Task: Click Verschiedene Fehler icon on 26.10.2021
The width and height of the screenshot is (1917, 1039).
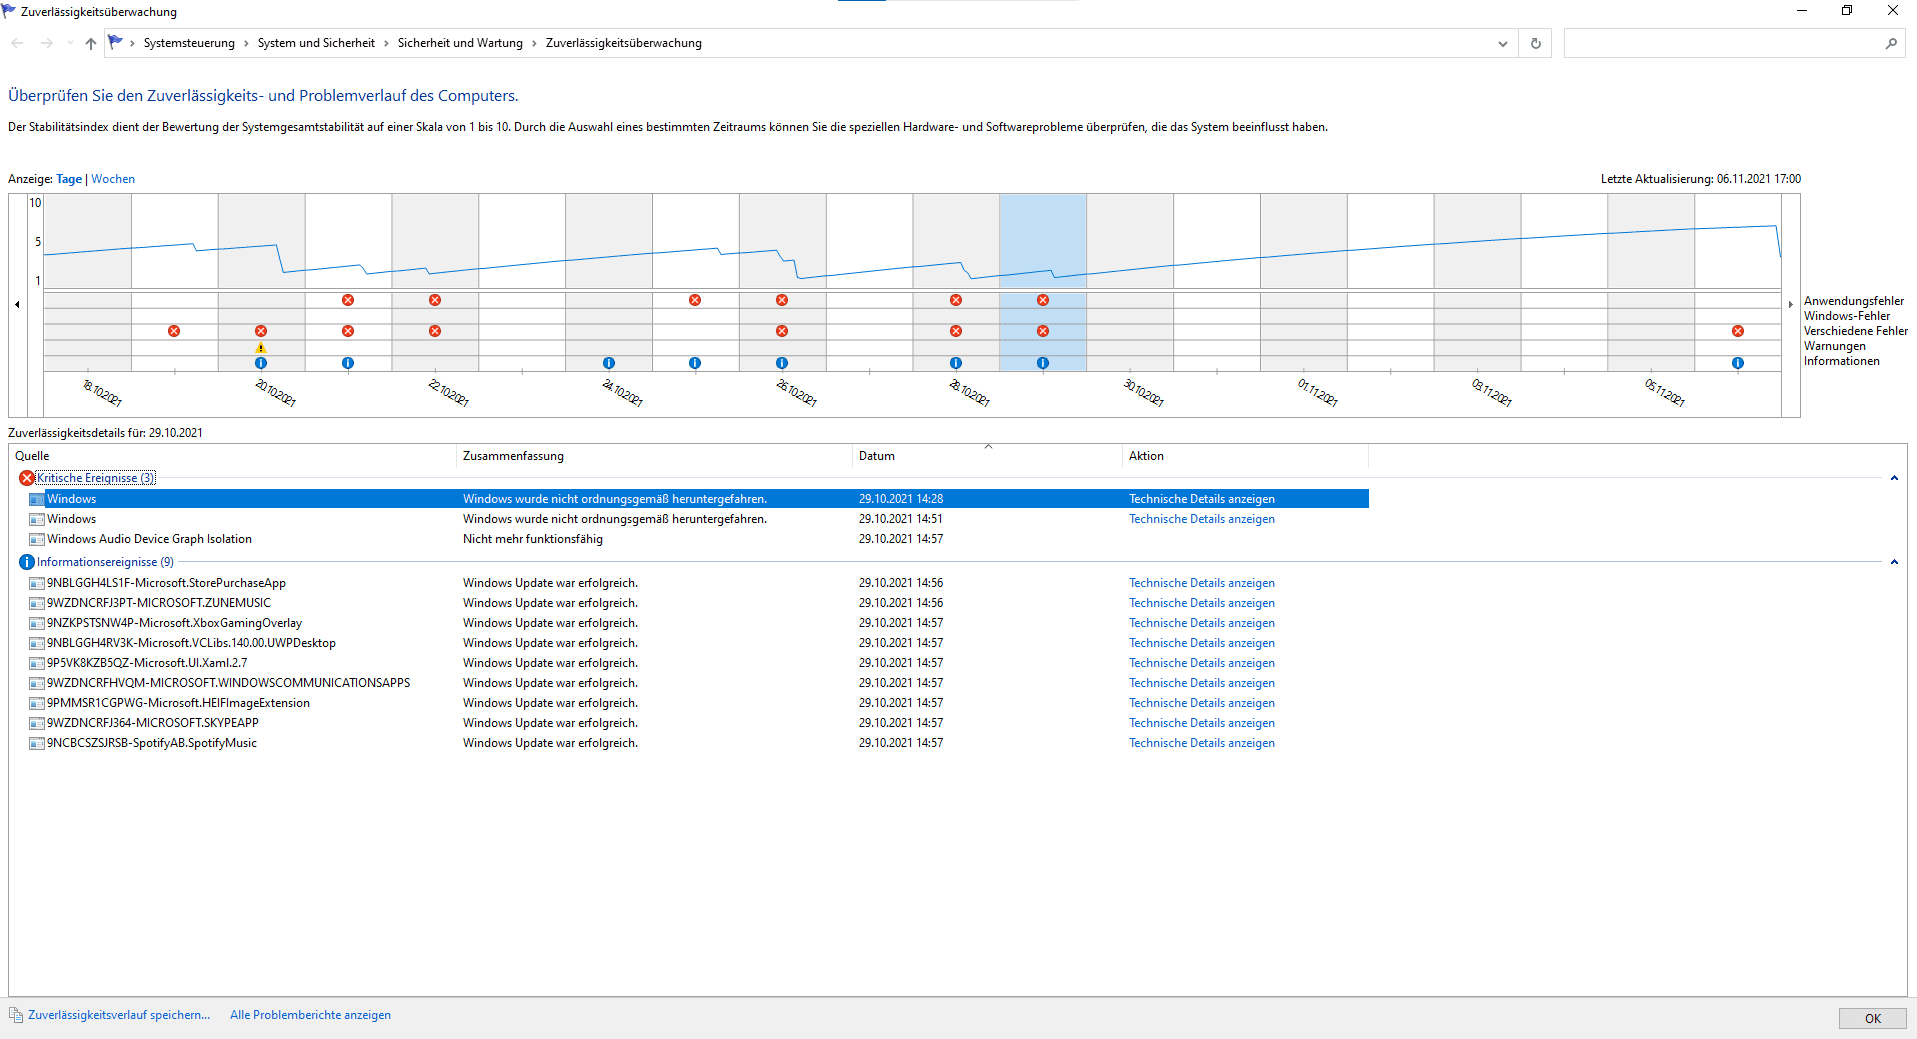Action: click(x=782, y=331)
